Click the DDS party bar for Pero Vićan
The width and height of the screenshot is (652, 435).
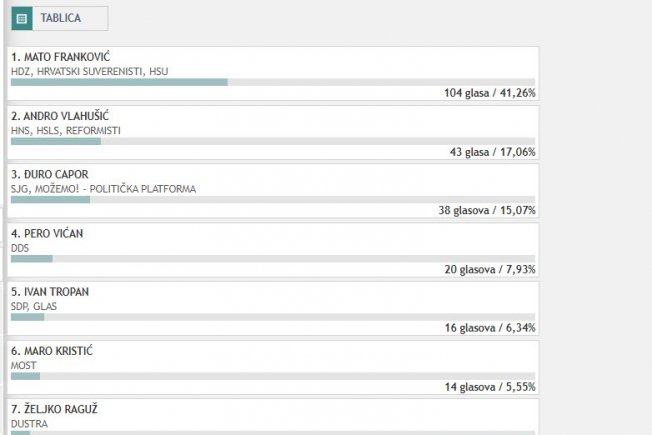click(x=273, y=259)
